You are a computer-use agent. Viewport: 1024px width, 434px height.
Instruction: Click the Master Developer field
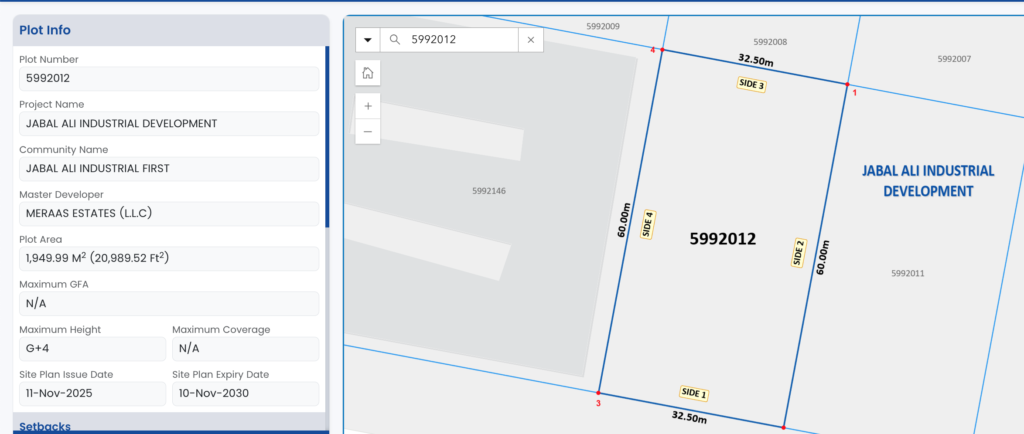pyautogui.click(x=168, y=213)
